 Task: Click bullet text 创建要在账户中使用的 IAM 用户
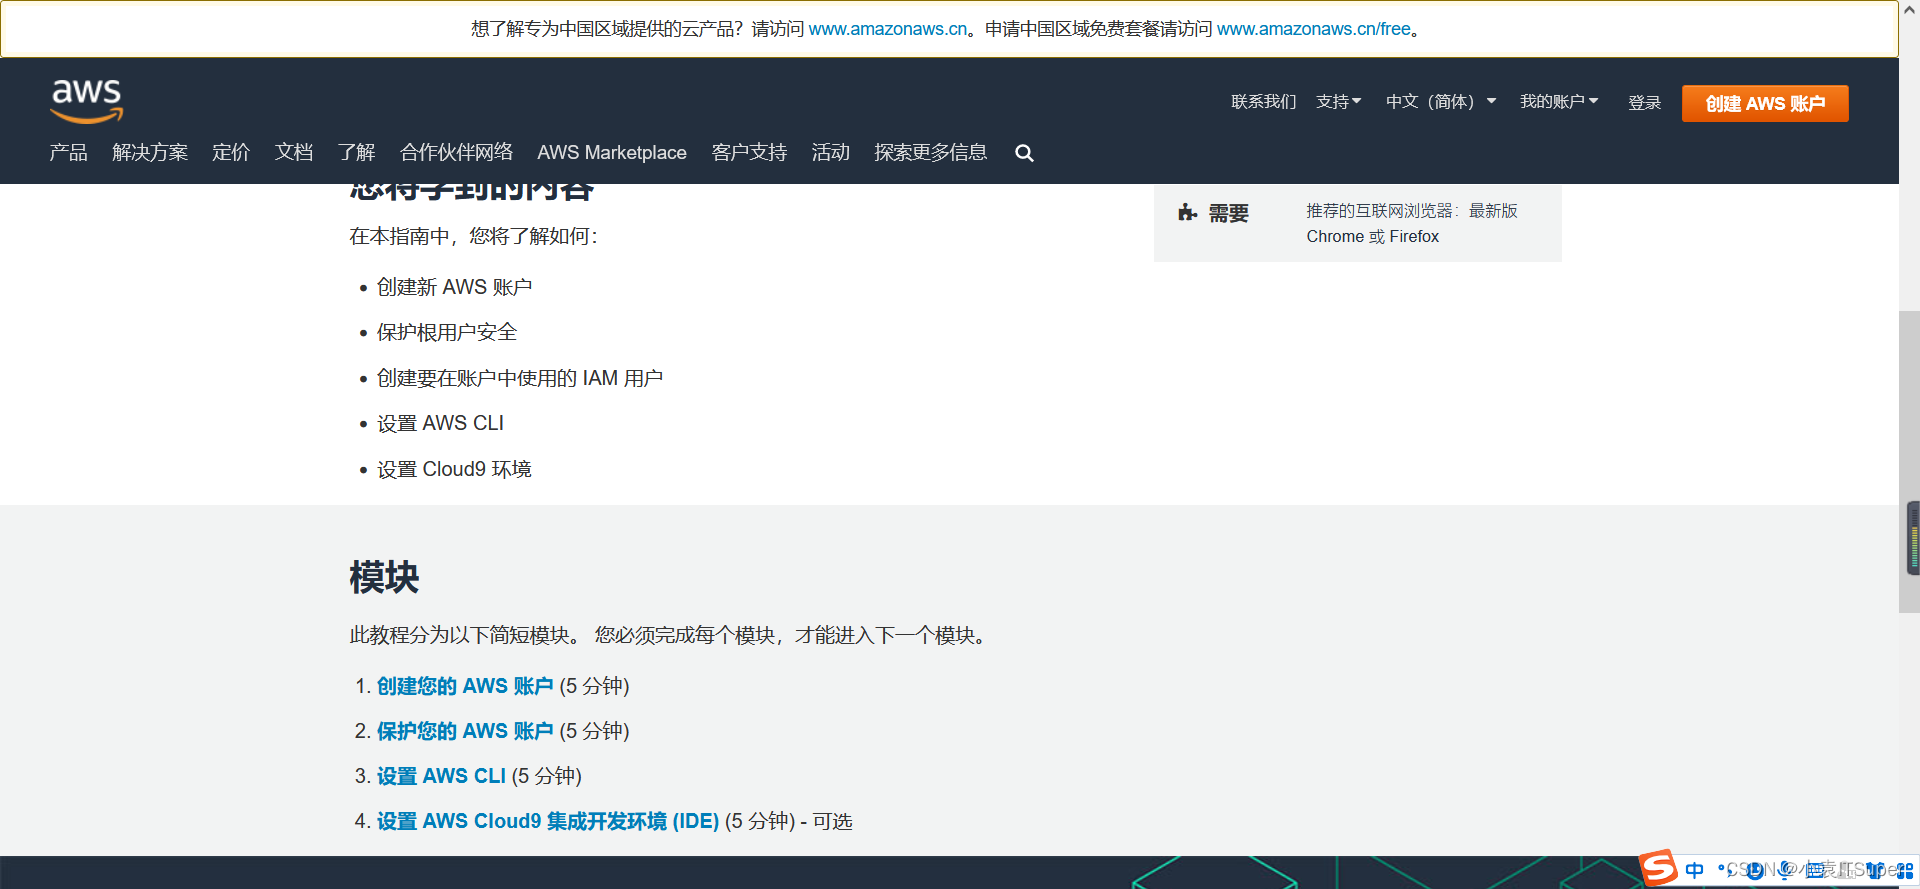coord(520,378)
